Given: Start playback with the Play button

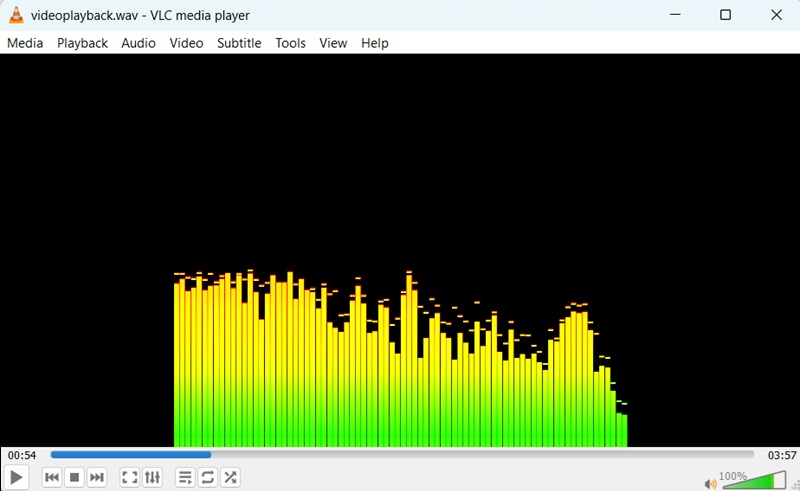Looking at the screenshot, I should [x=16, y=477].
